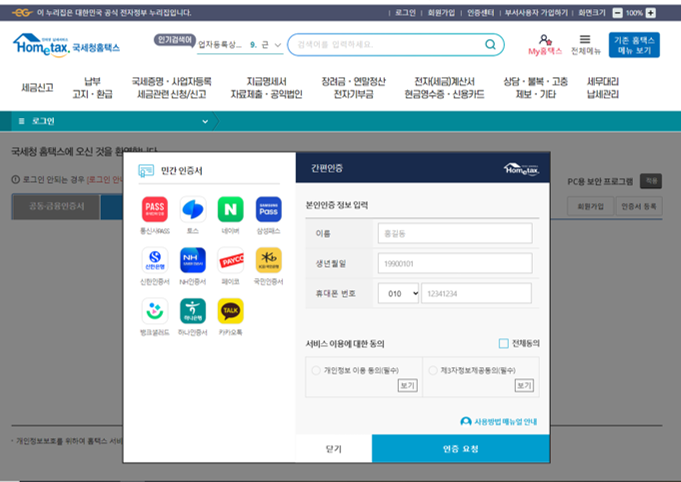Viewport: 681px width, 482px height.
Task: Open the 전체메뉴 hamburger icon
Action: tap(585, 40)
